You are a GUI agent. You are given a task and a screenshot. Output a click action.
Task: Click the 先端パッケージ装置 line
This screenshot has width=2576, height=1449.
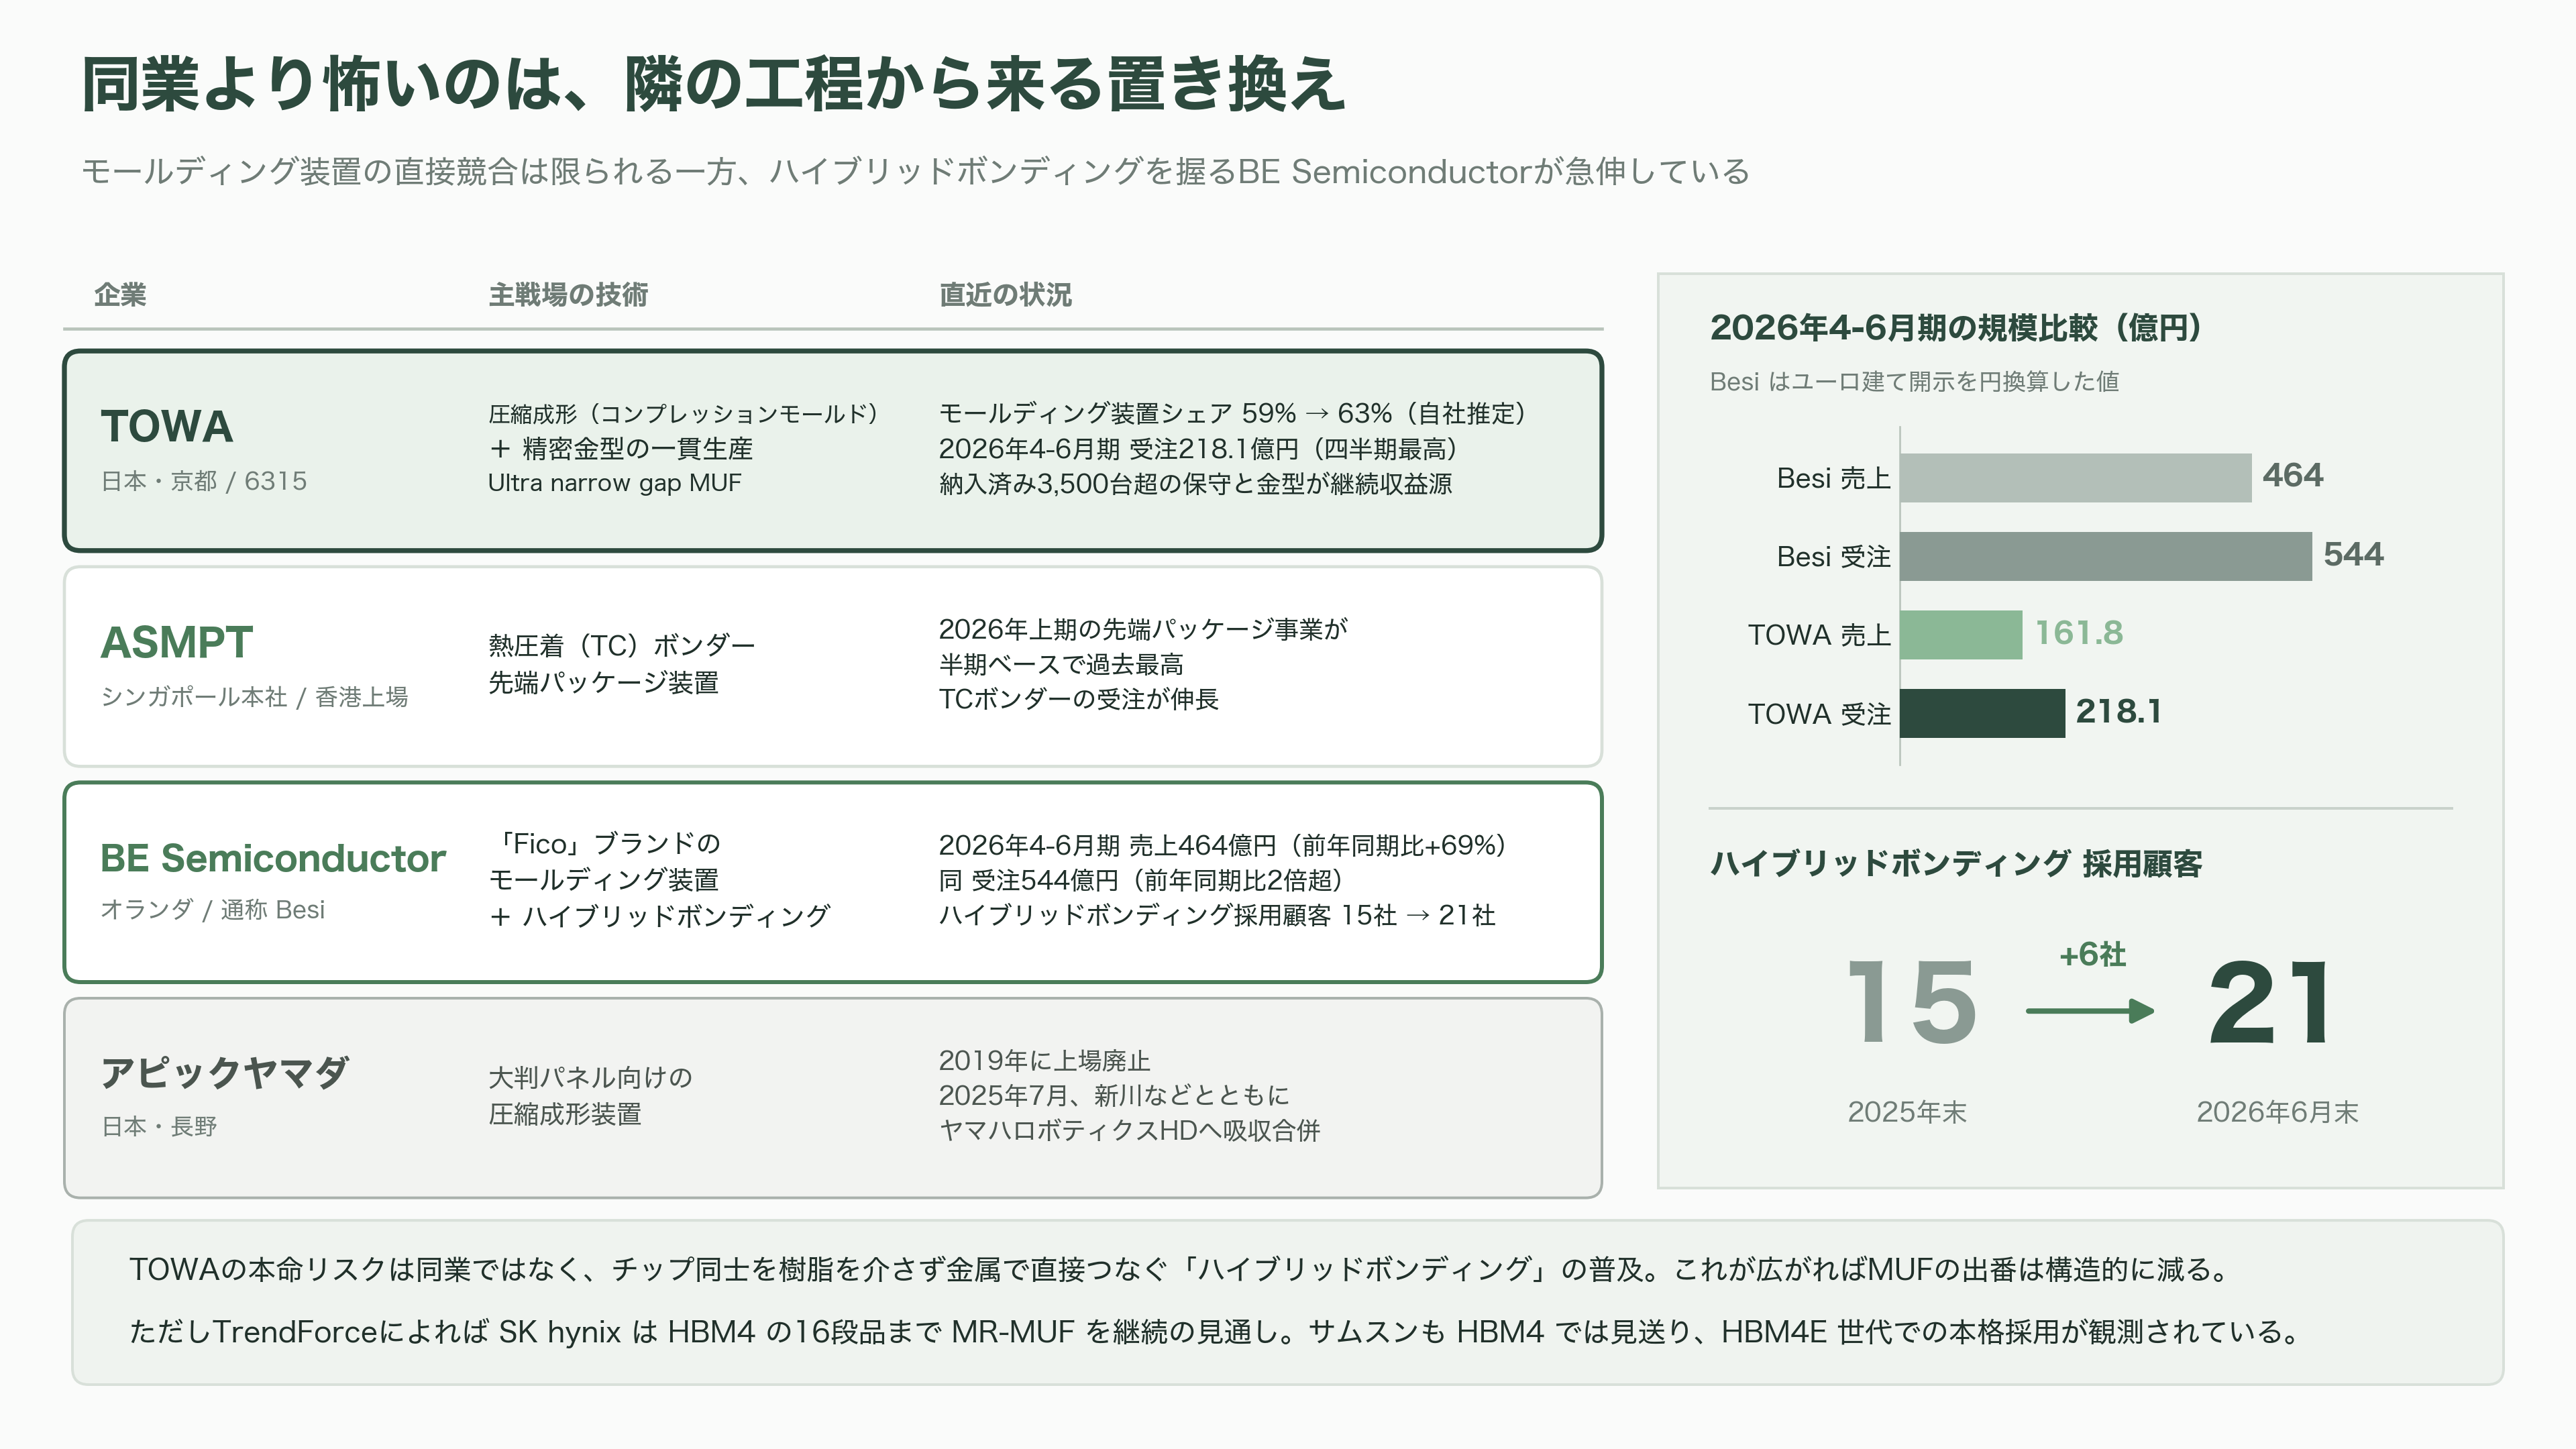click(604, 682)
